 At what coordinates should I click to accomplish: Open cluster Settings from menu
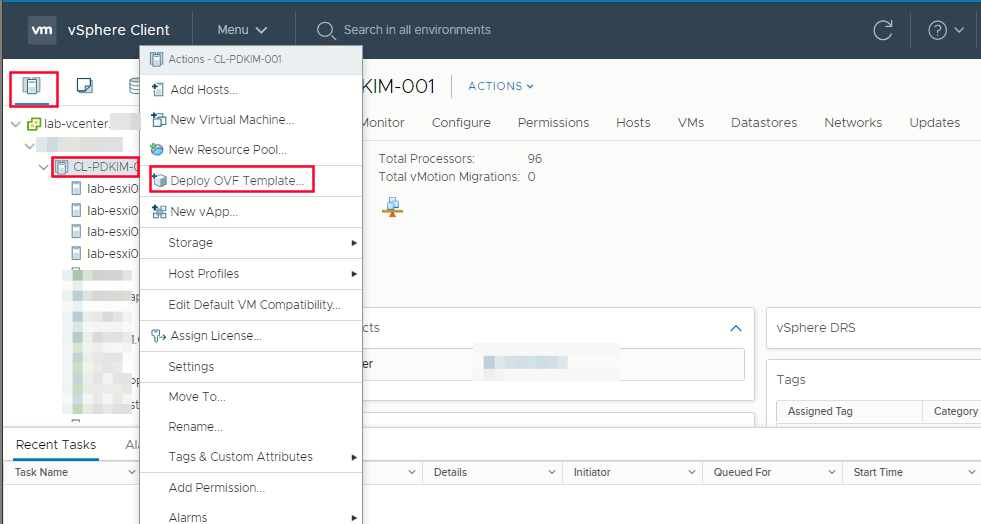251,367
